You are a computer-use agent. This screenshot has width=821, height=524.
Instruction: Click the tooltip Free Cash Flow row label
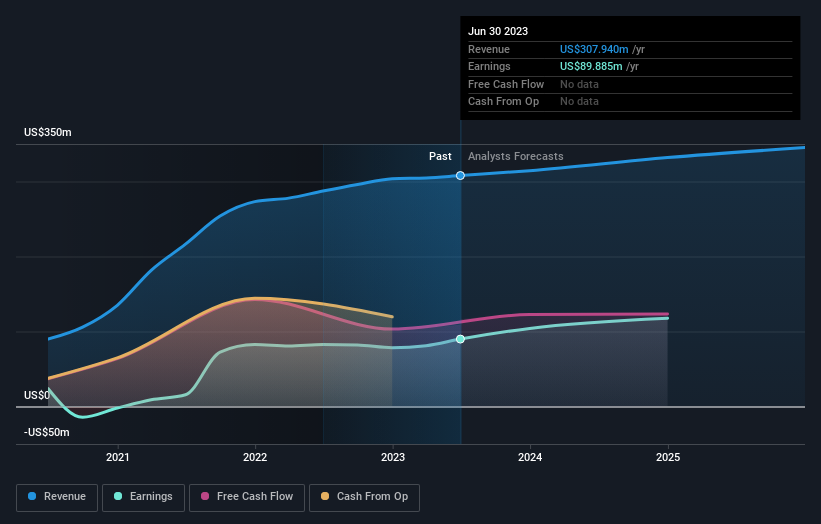[506, 84]
